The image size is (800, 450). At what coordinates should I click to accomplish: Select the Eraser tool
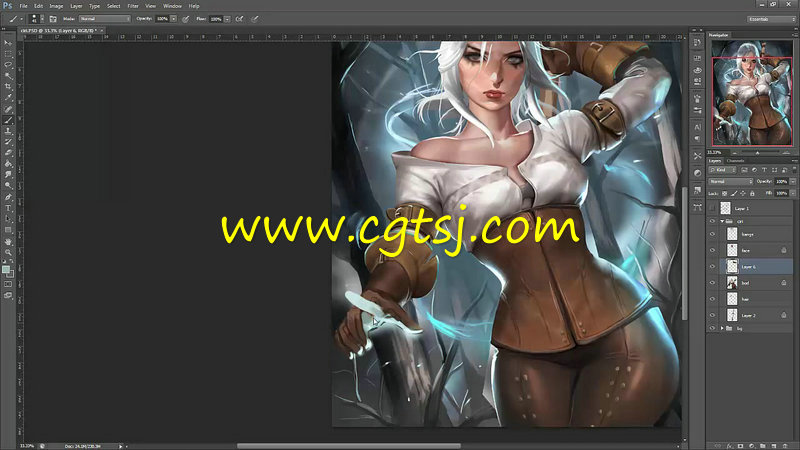click(x=8, y=153)
